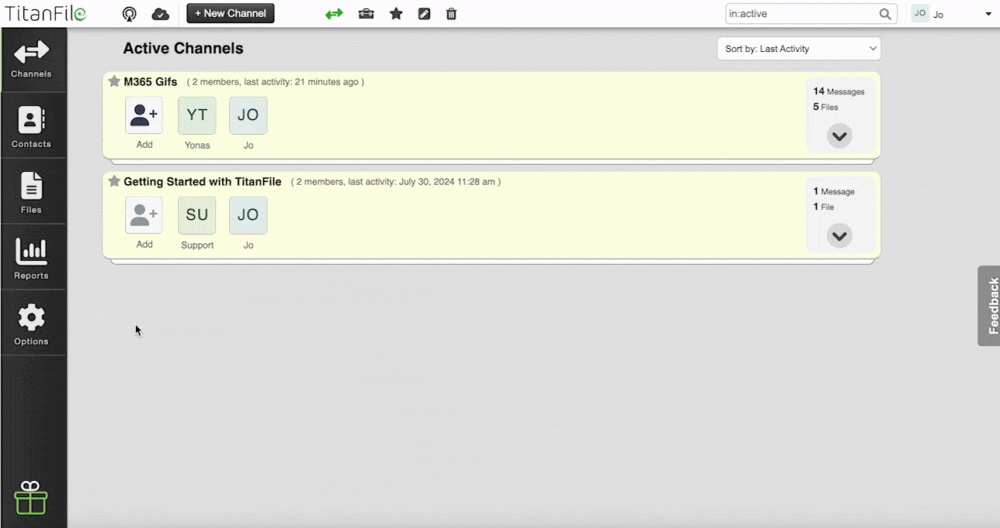Open the Feedback side tab
1000x528 pixels.
tap(989, 305)
